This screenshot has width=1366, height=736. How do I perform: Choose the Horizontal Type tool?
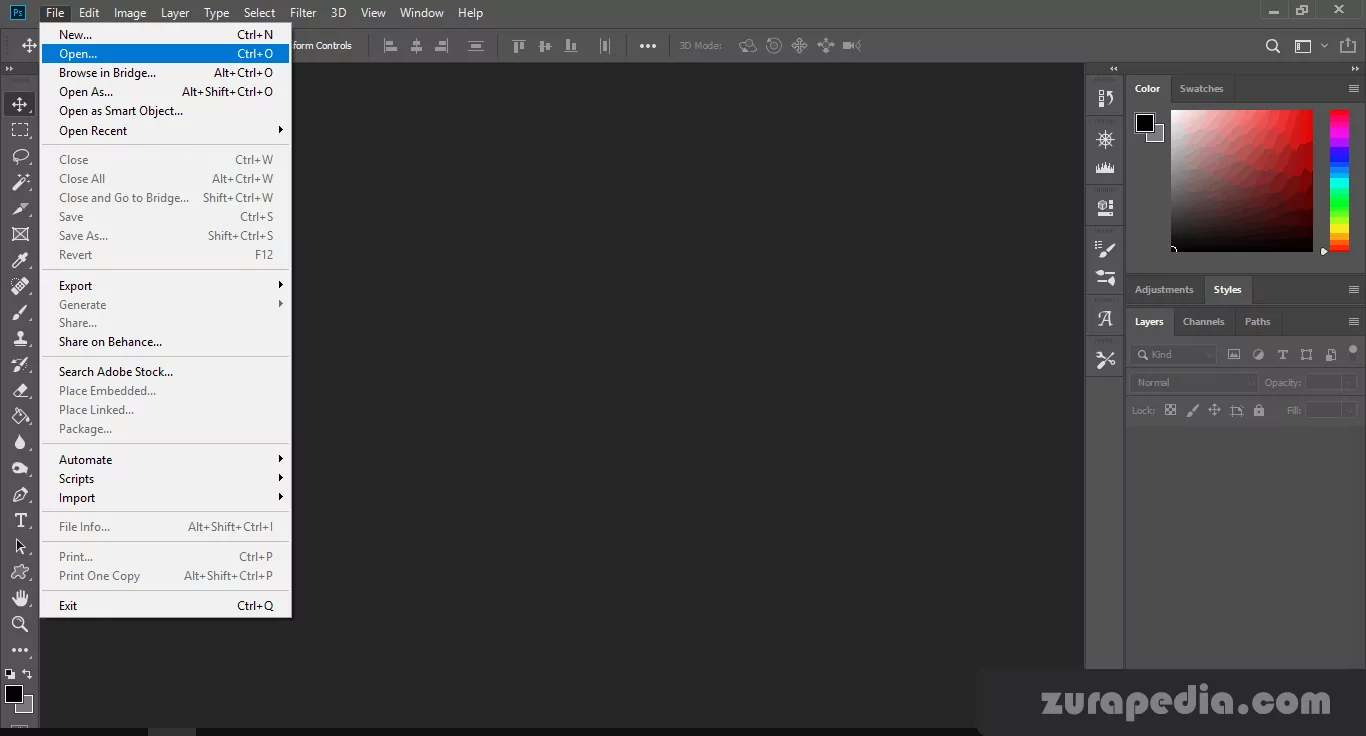coord(20,520)
